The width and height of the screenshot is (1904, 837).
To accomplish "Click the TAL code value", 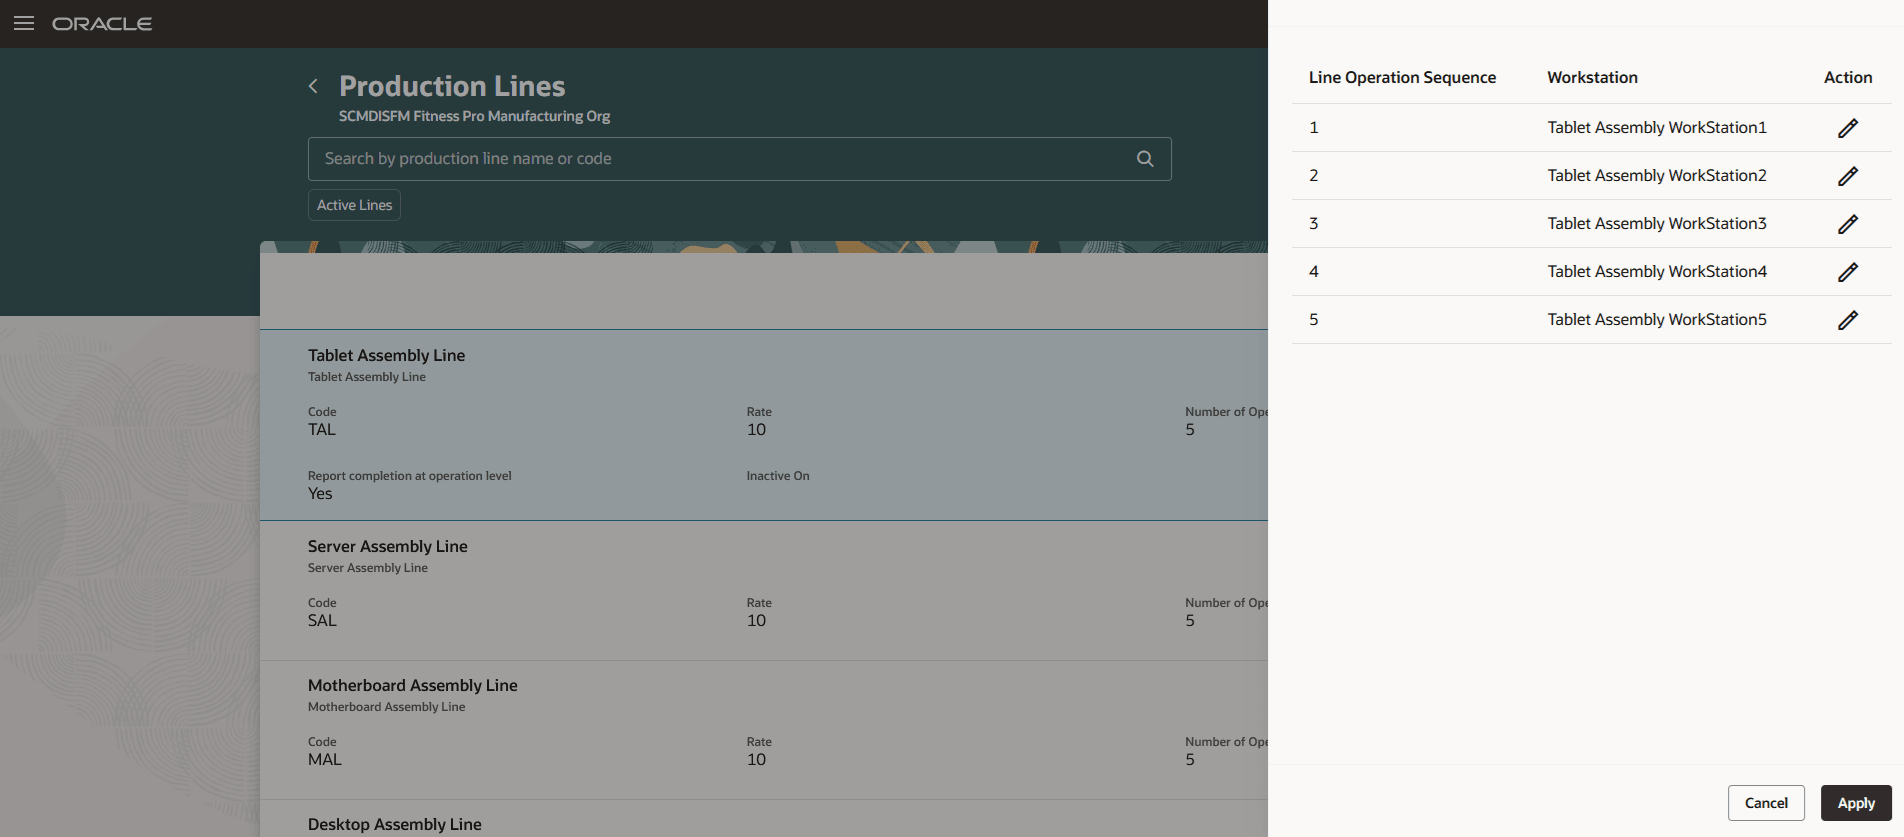I will (x=322, y=430).
